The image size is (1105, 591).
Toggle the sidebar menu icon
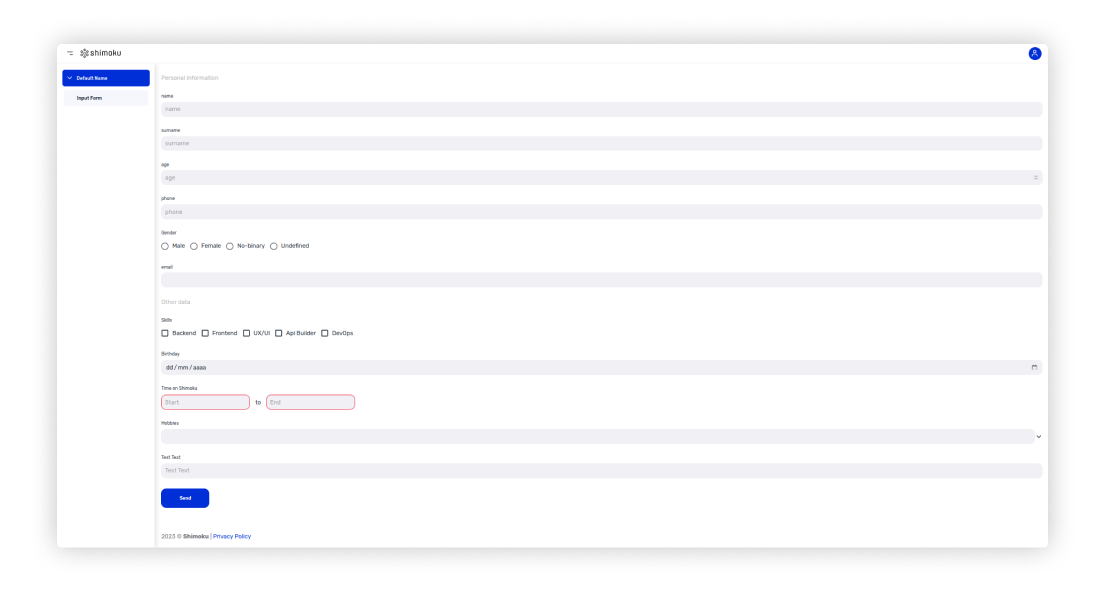(x=70, y=53)
